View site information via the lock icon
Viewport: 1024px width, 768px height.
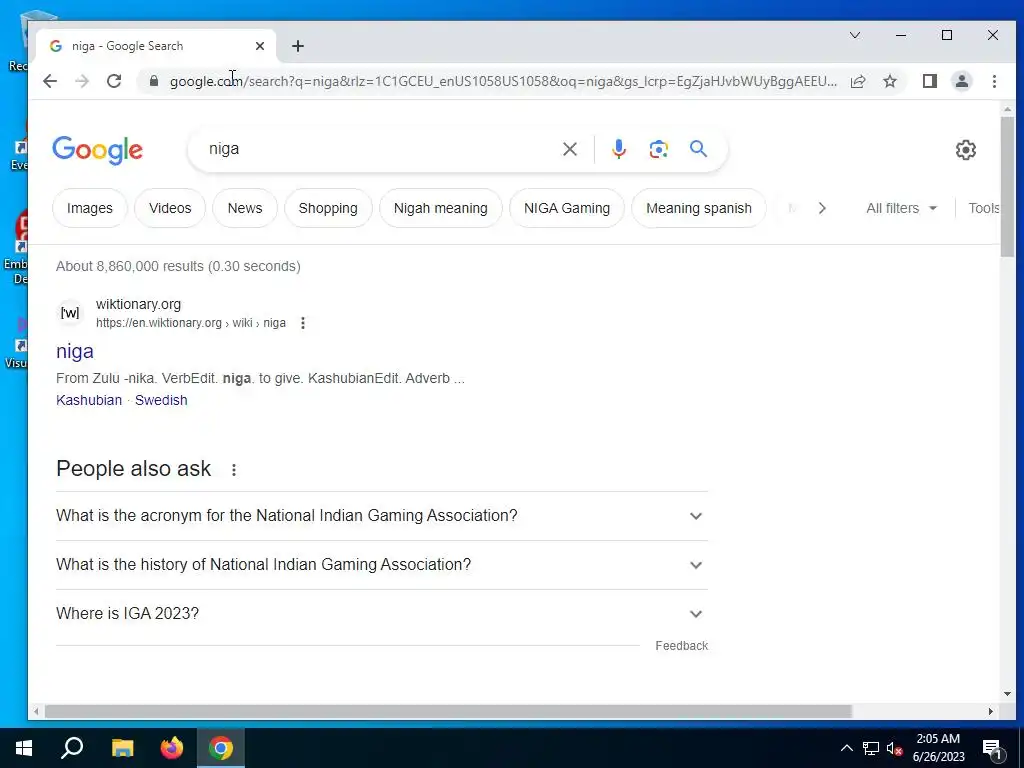point(153,81)
